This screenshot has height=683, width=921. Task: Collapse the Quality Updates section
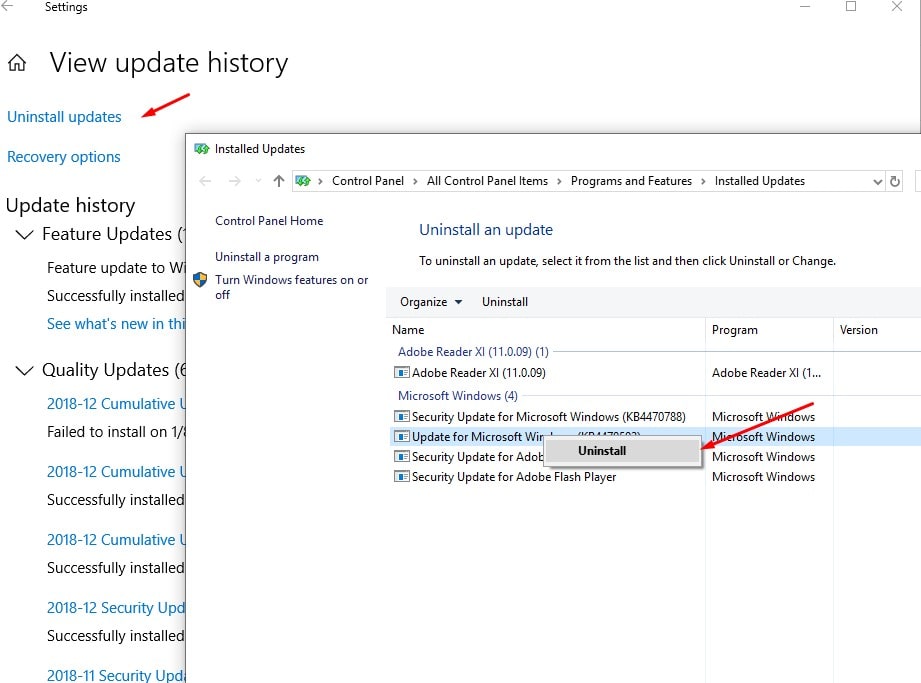[24, 370]
